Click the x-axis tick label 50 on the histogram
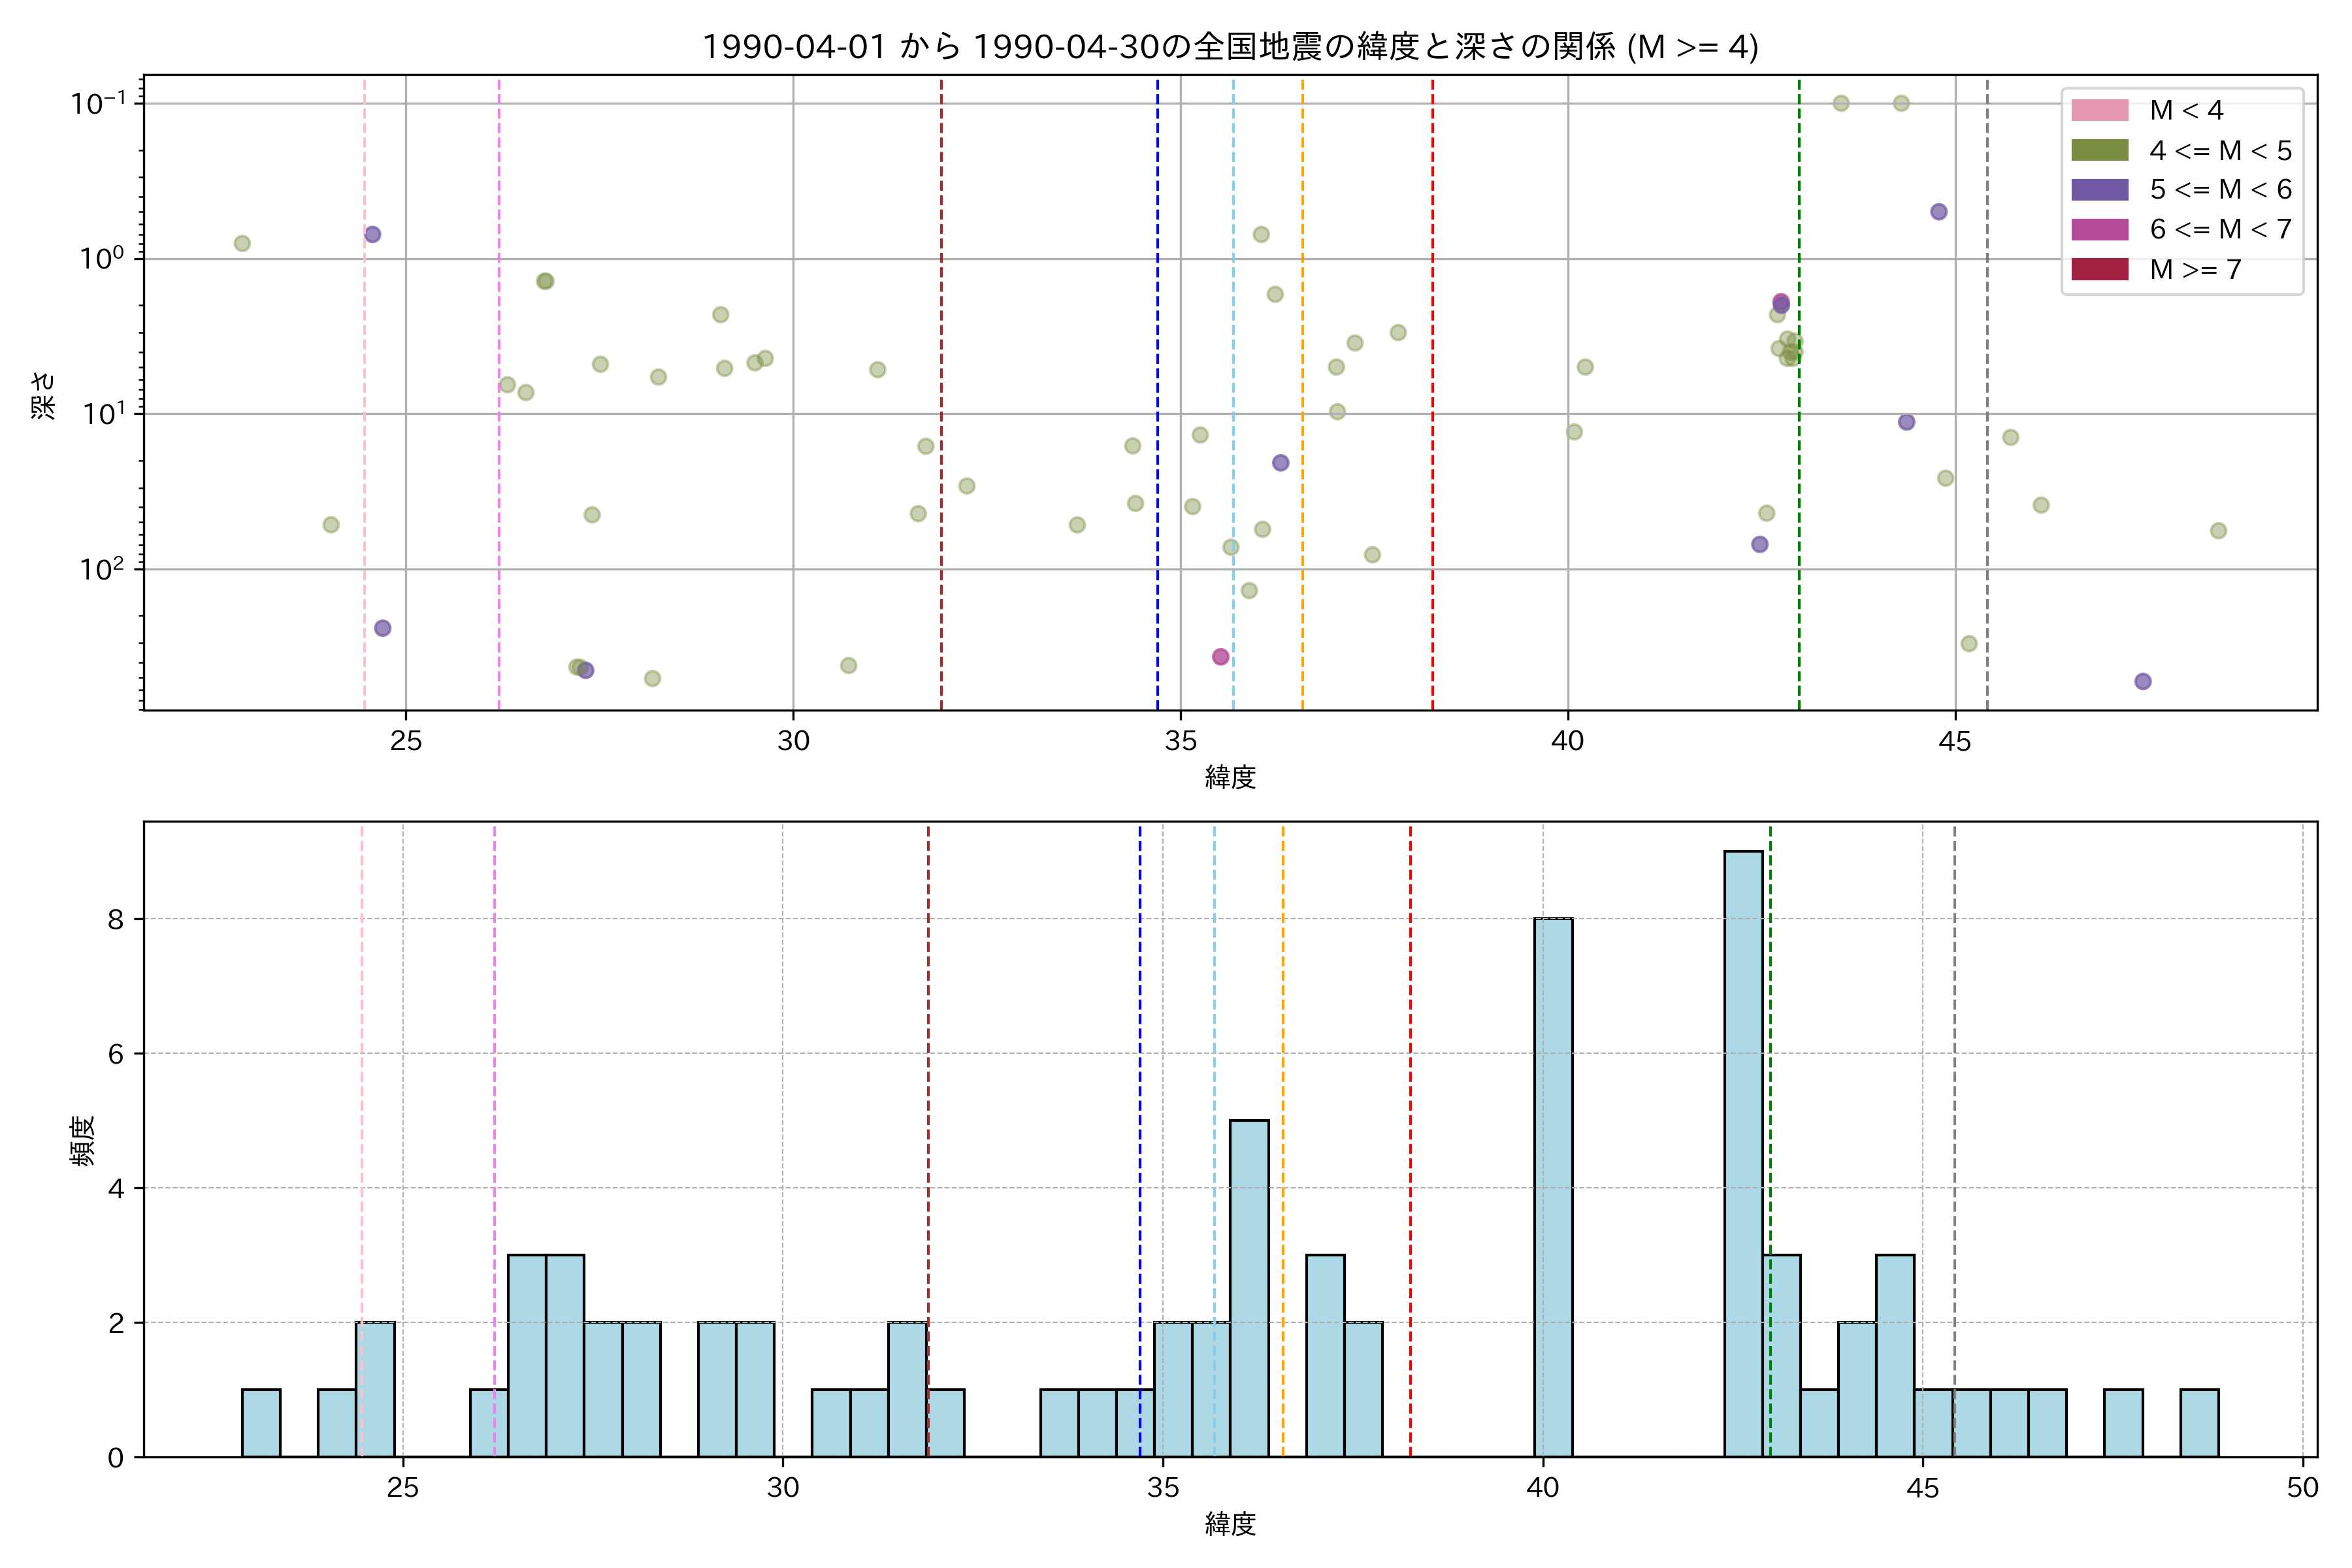Screen dimensions: 2352x1568 [2302, 1488]
